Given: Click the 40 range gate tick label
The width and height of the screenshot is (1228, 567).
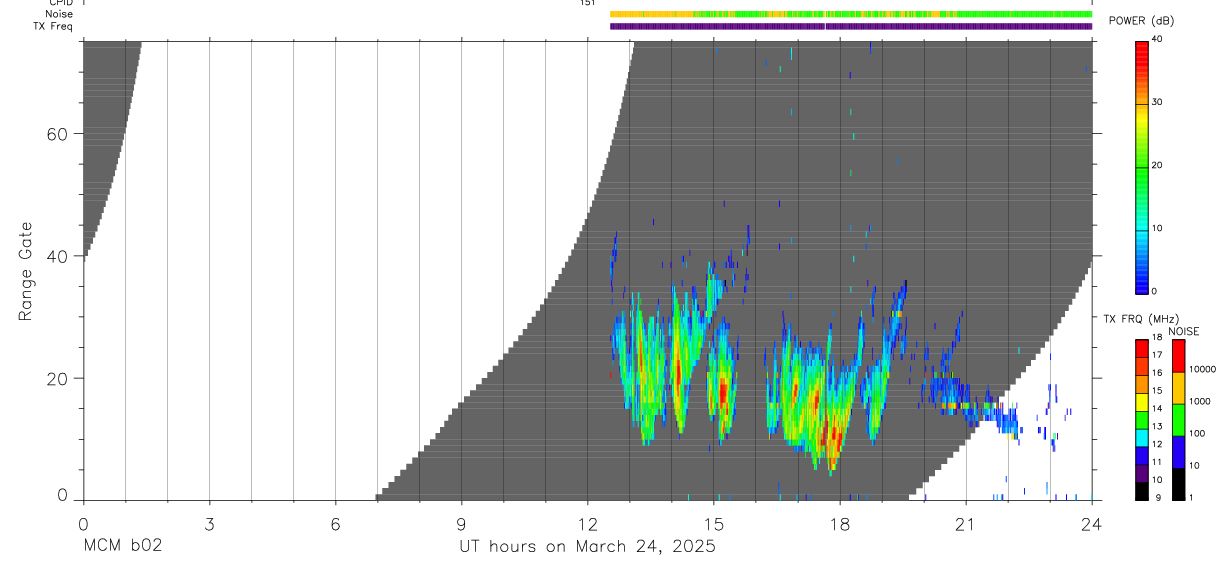Looking at the screenshot, I should 57,256.
